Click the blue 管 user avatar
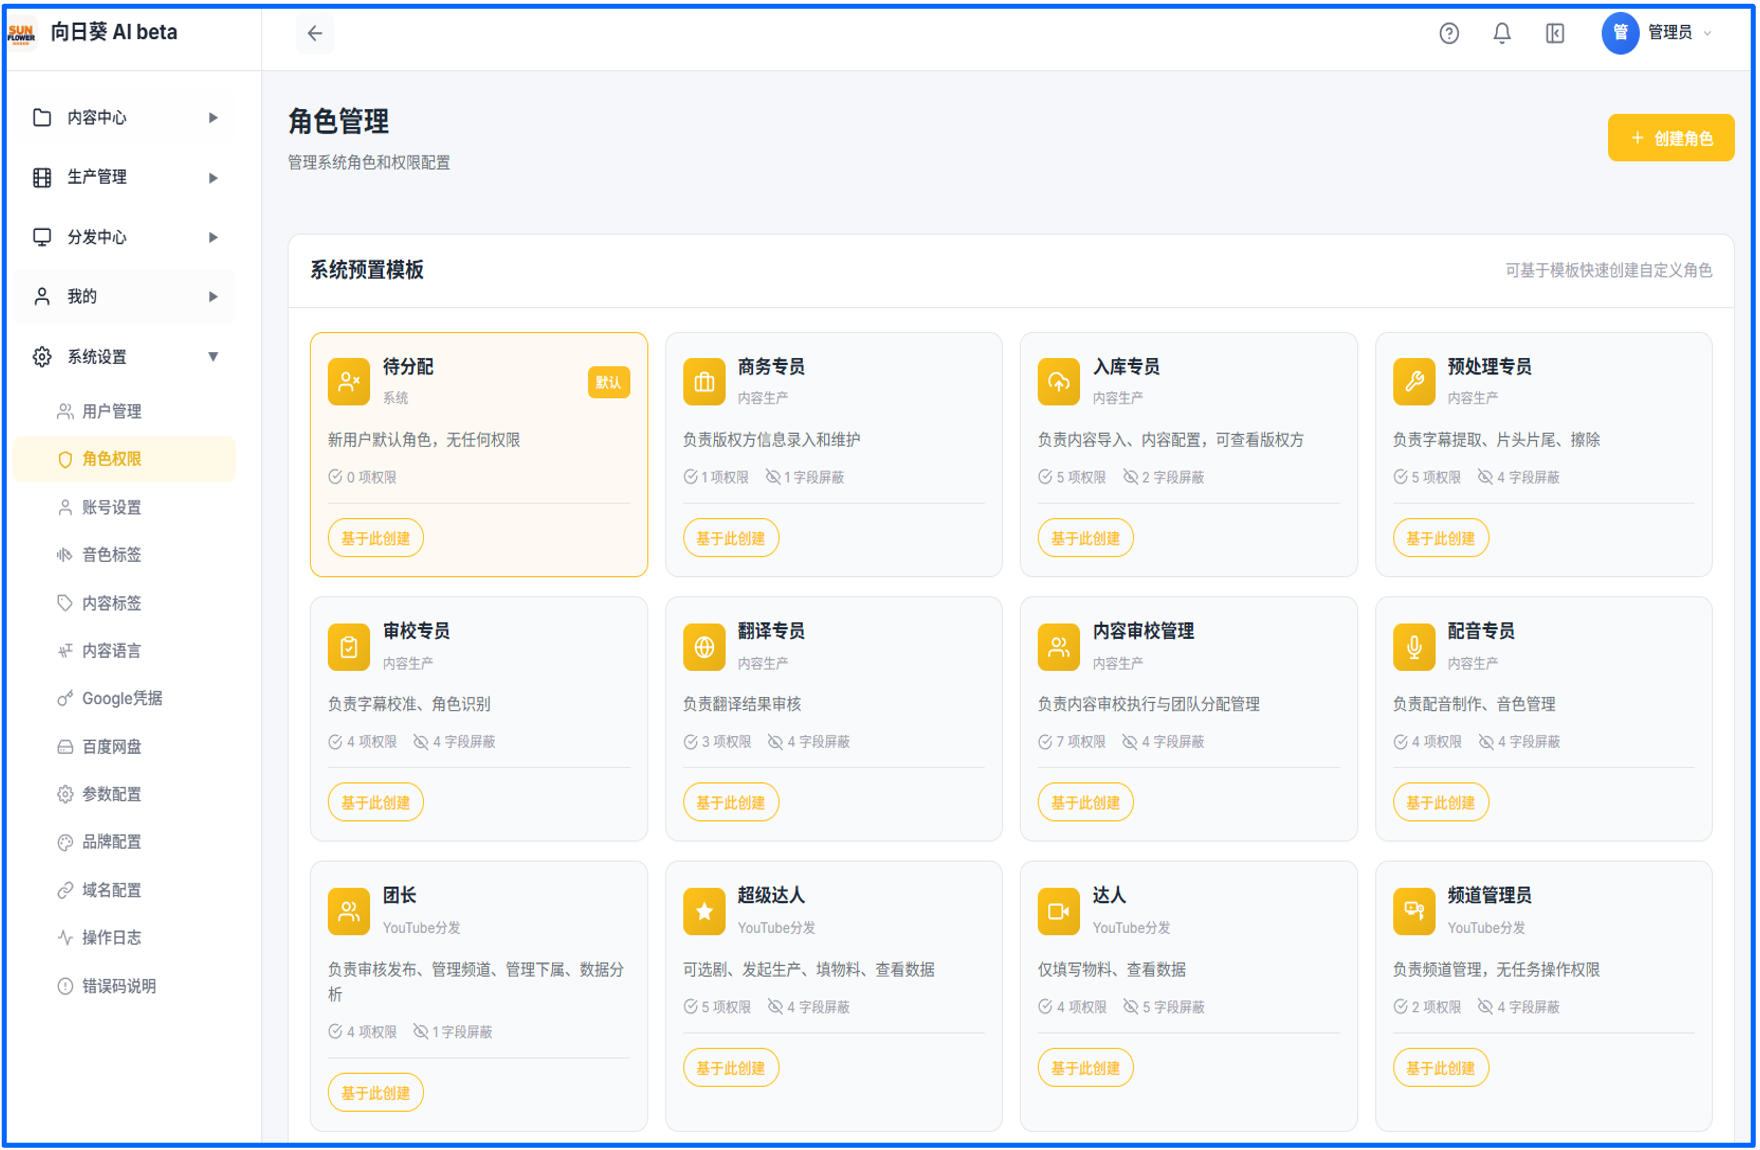Image resolution: width=1760 pixels, height=1150 pixels. (x=1620, y=33)
